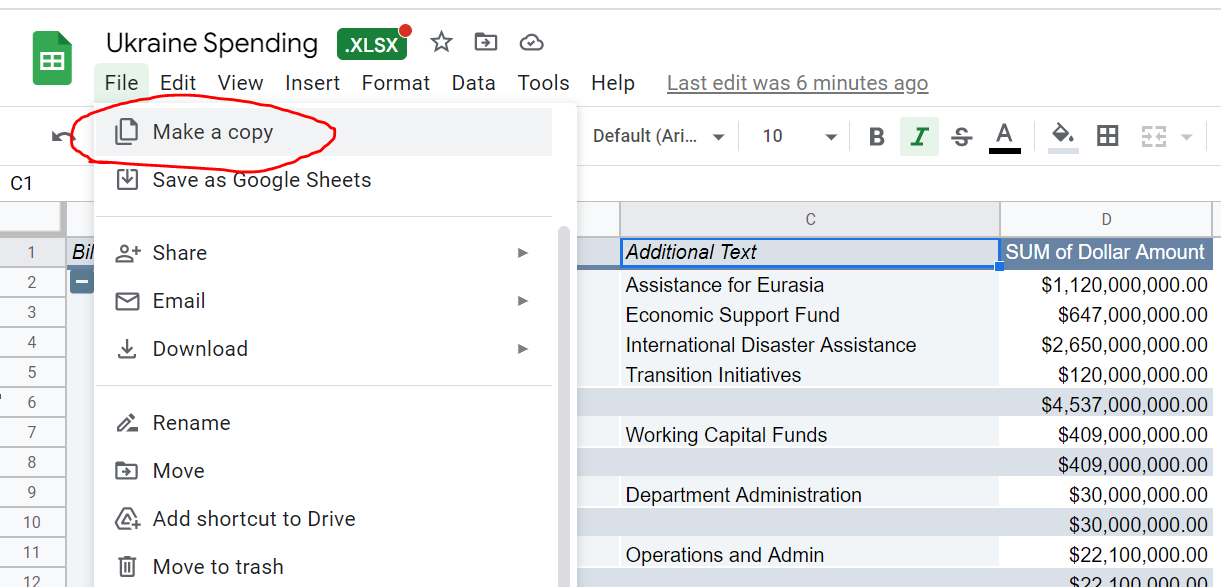Open the Insert menu
The height and width of the screenshot is (587, 1221).
point(312,83)
